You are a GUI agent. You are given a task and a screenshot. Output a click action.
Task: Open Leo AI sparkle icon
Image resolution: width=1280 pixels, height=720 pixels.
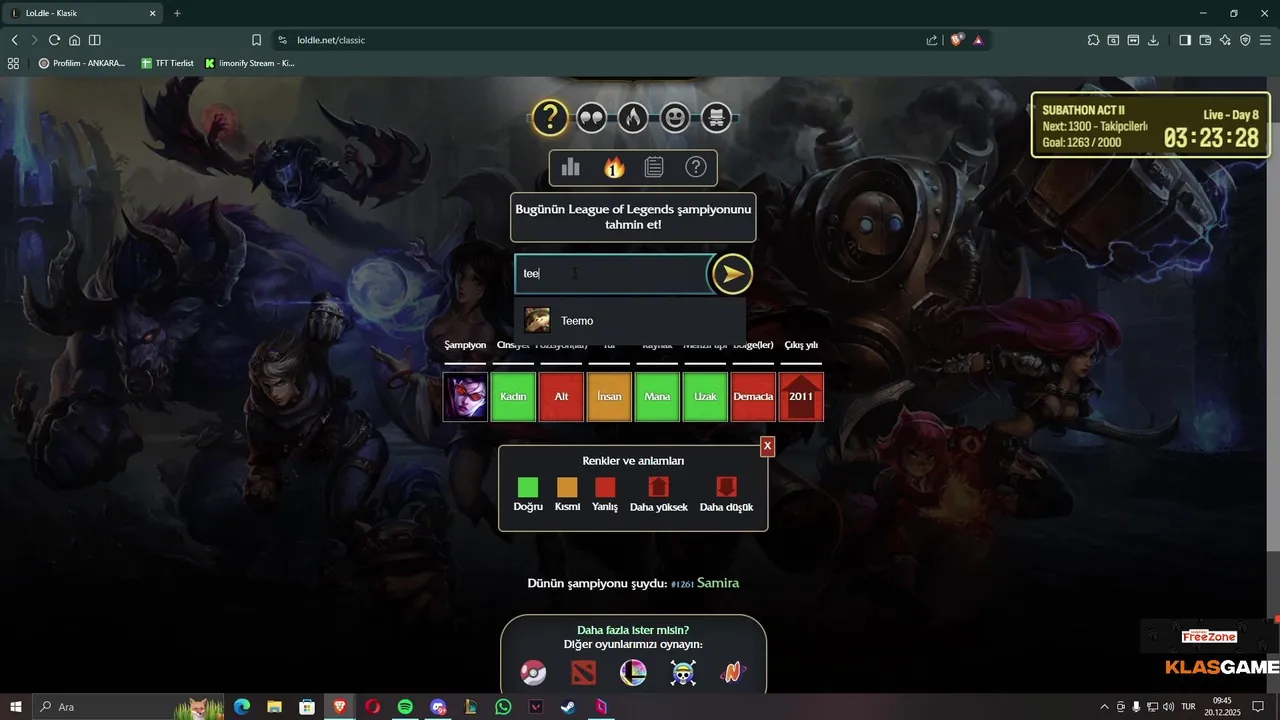[1225, 40]
